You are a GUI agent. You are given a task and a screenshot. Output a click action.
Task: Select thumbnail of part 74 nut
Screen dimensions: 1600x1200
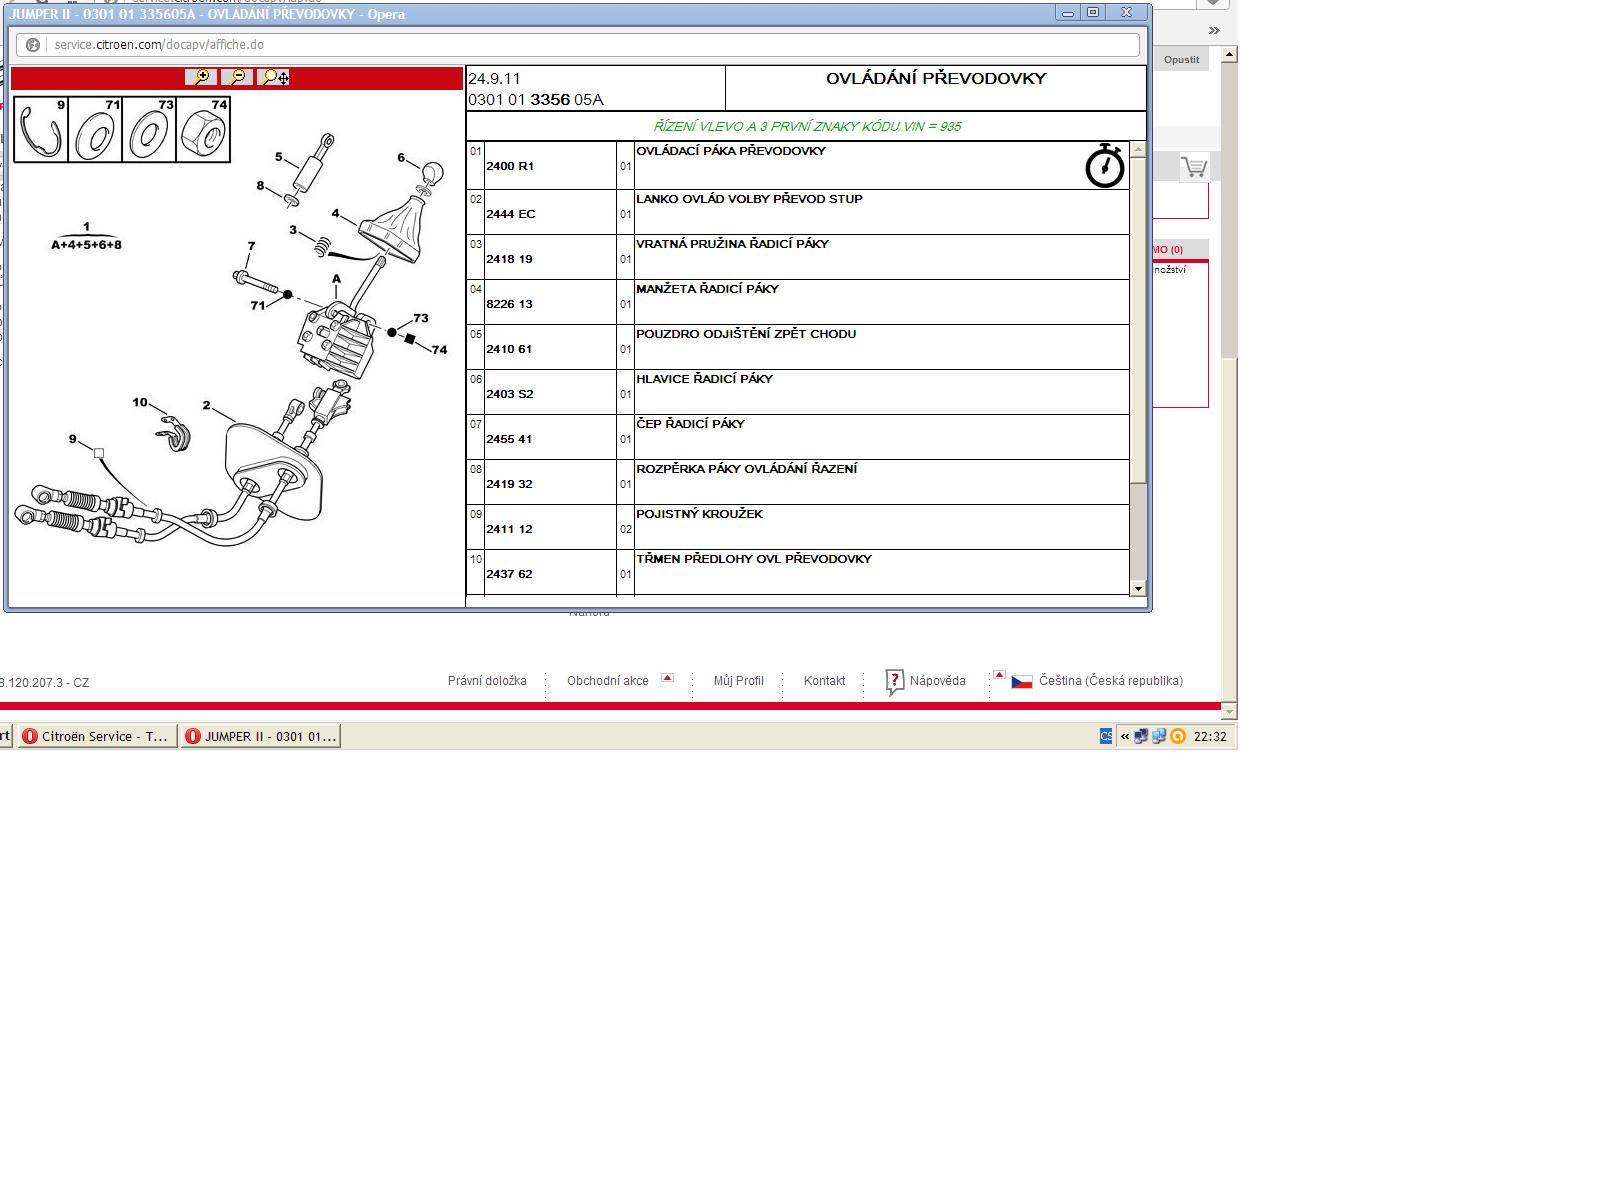203,129
